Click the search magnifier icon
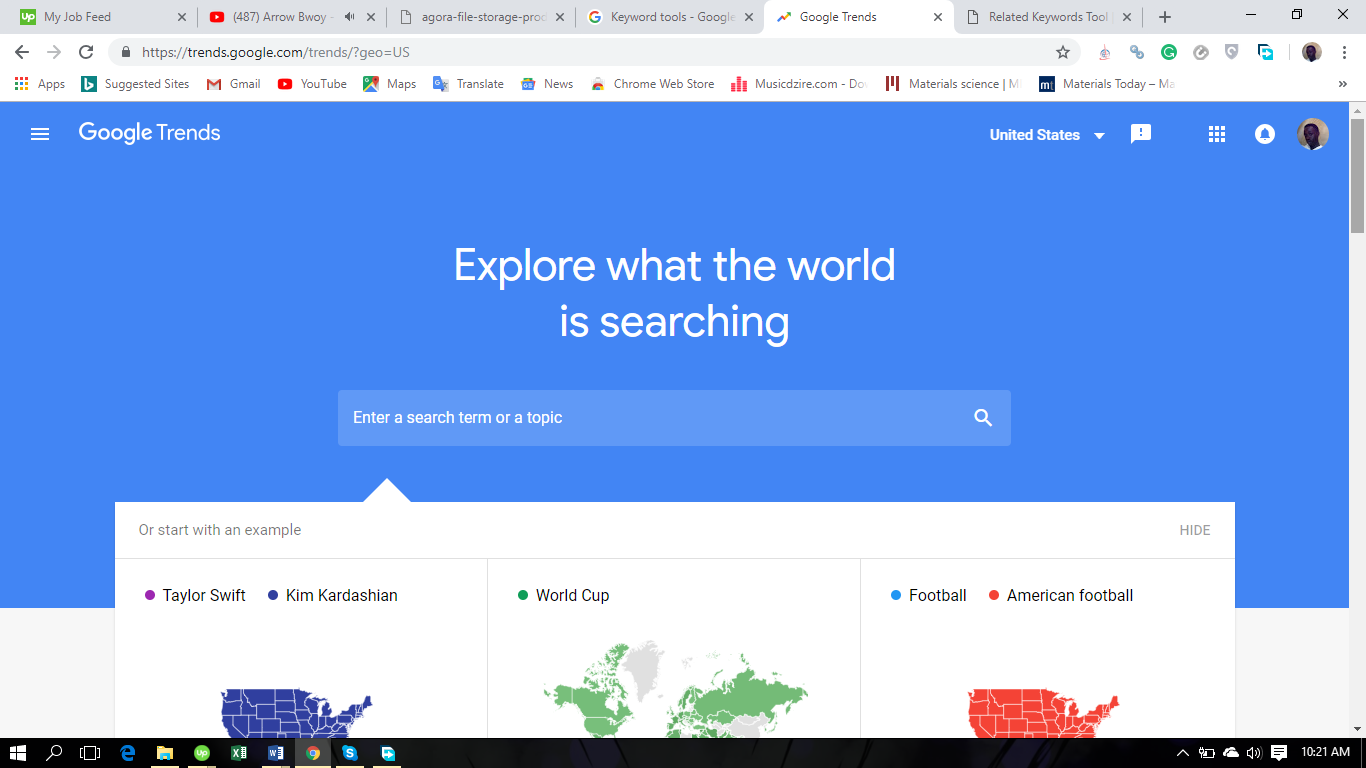The width and height of the screenshot is (1366, 768). 983,418
